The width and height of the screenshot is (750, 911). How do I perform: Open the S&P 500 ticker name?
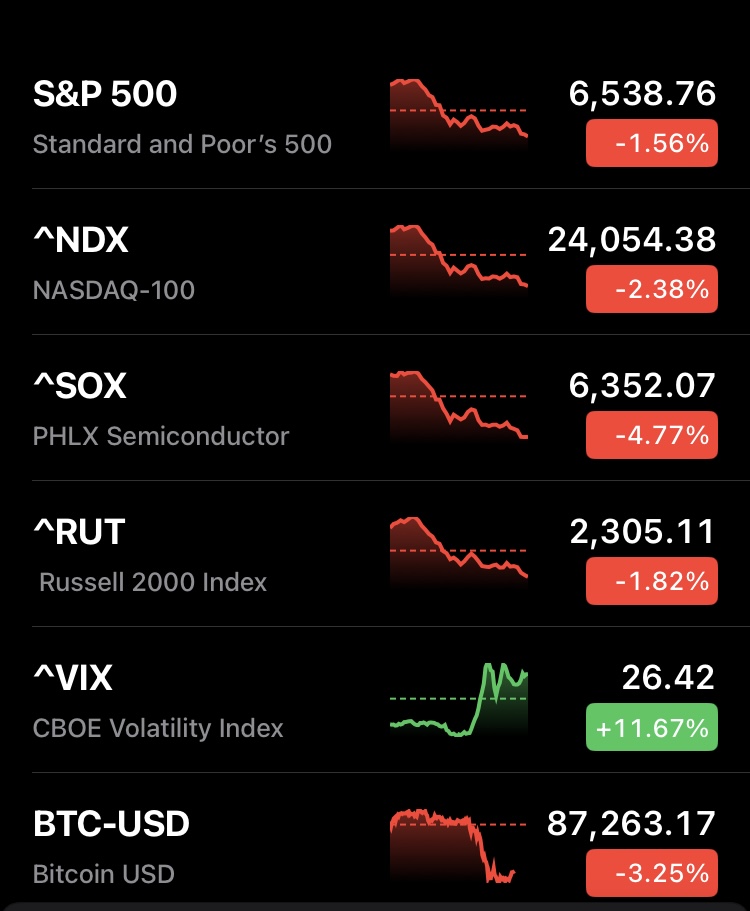point(105,94)
